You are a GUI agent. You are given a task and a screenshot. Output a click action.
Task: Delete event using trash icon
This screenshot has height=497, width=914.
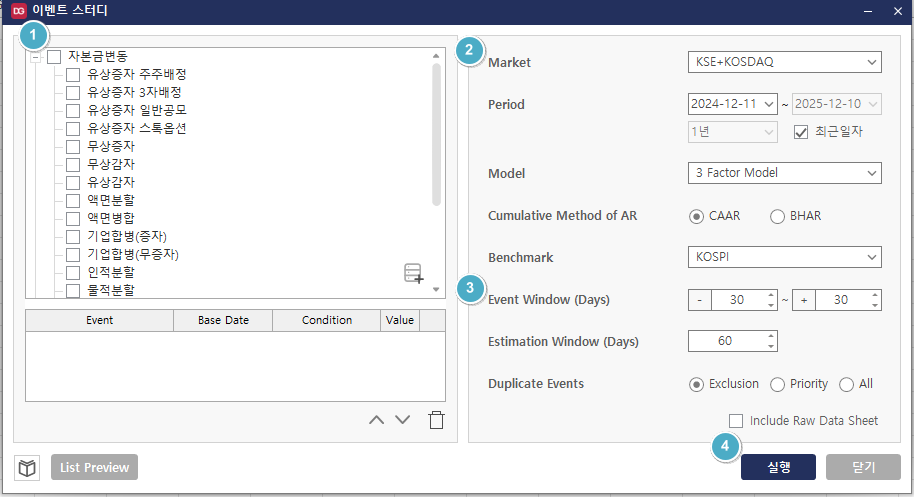(x=436, y=420)
